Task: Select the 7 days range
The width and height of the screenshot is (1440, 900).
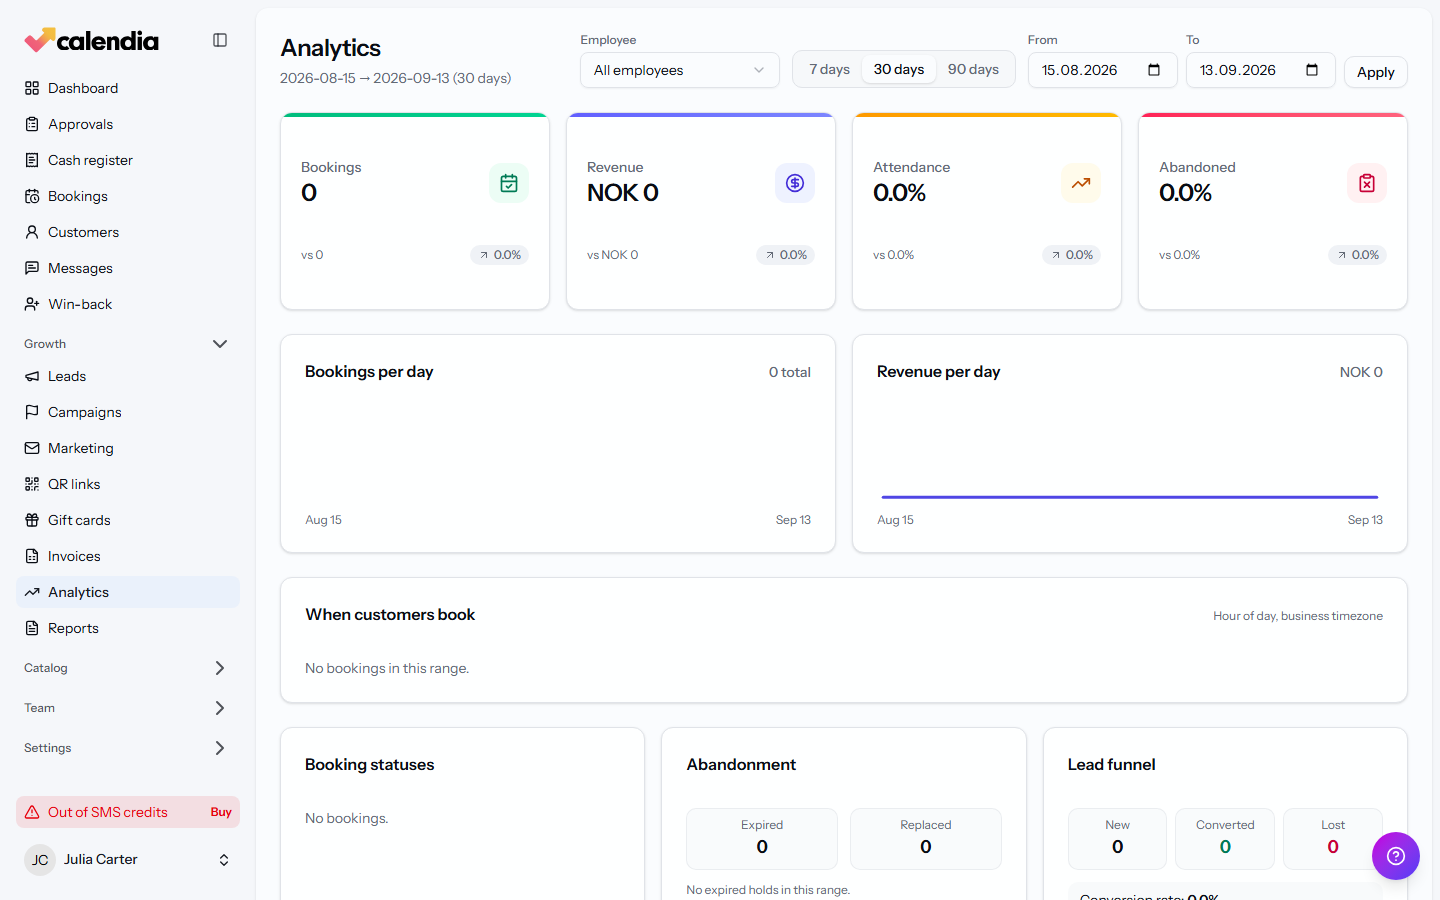Action: click(x=829, y=70)
